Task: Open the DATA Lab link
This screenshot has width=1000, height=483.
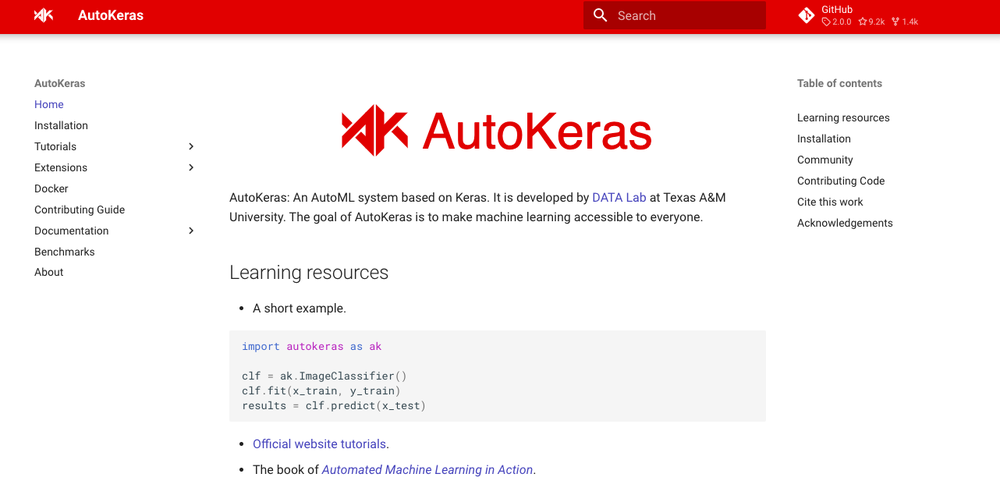Action: [x=619, y=198]
